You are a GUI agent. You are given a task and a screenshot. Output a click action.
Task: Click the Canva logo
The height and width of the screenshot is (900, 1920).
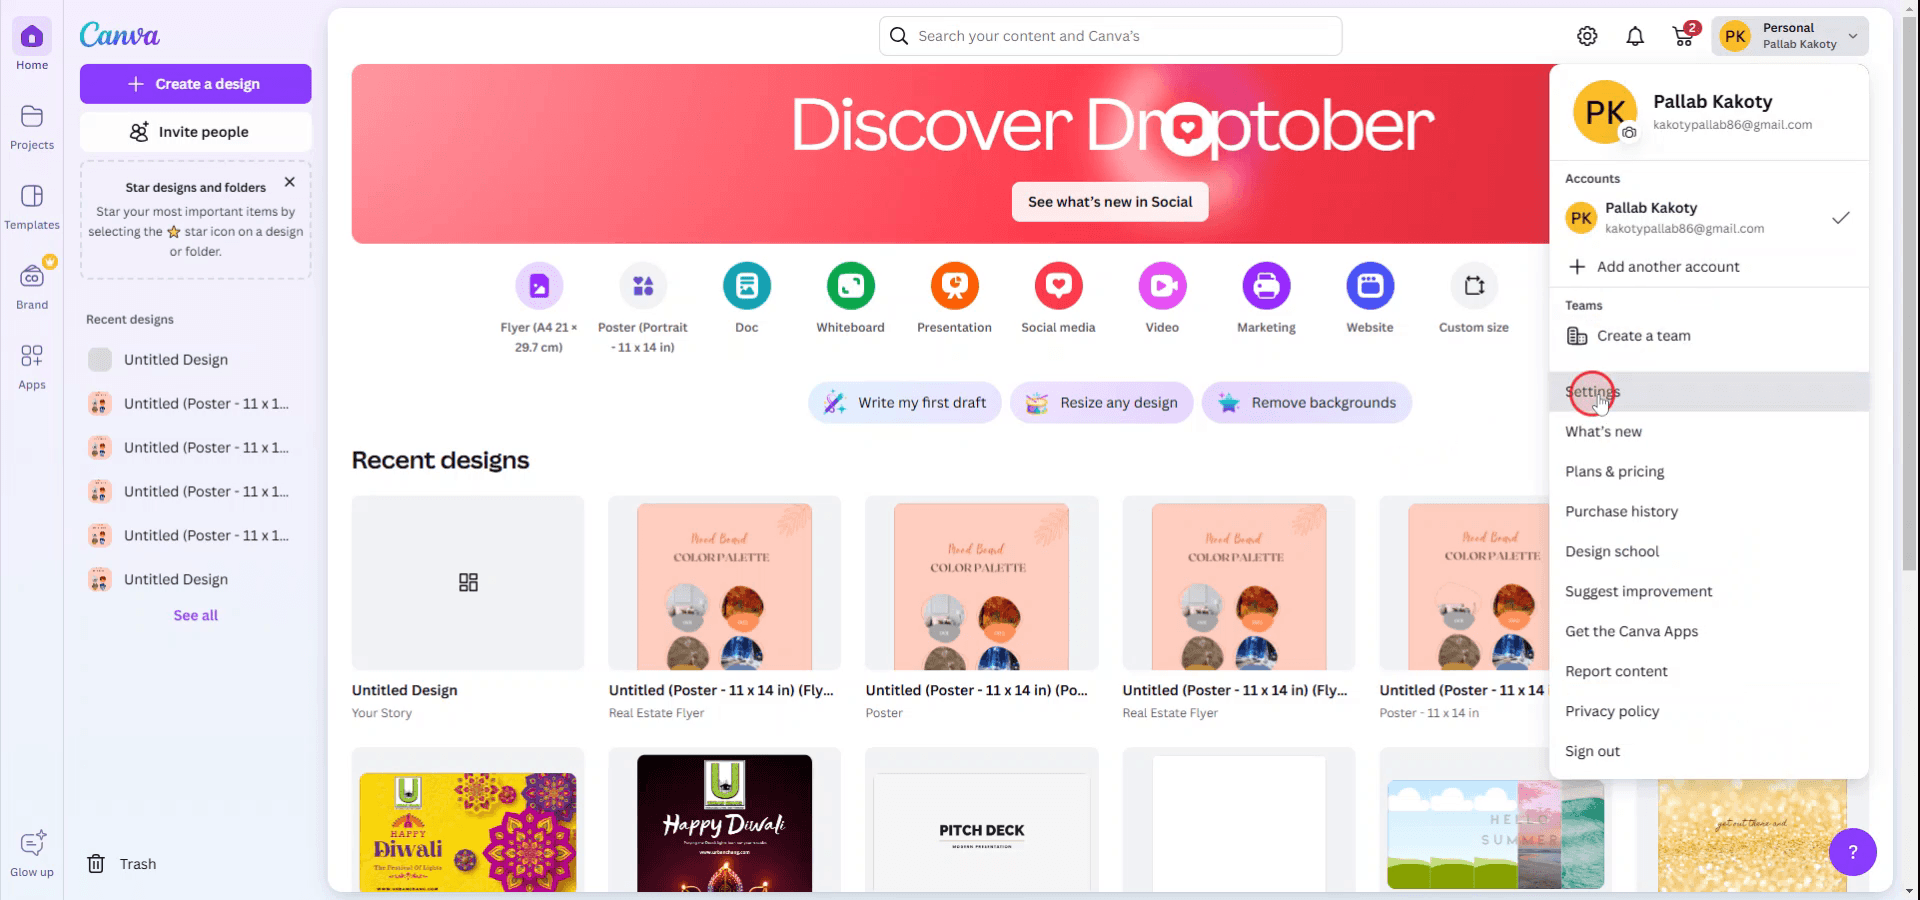pyautogui.click(x=120, y=36)
